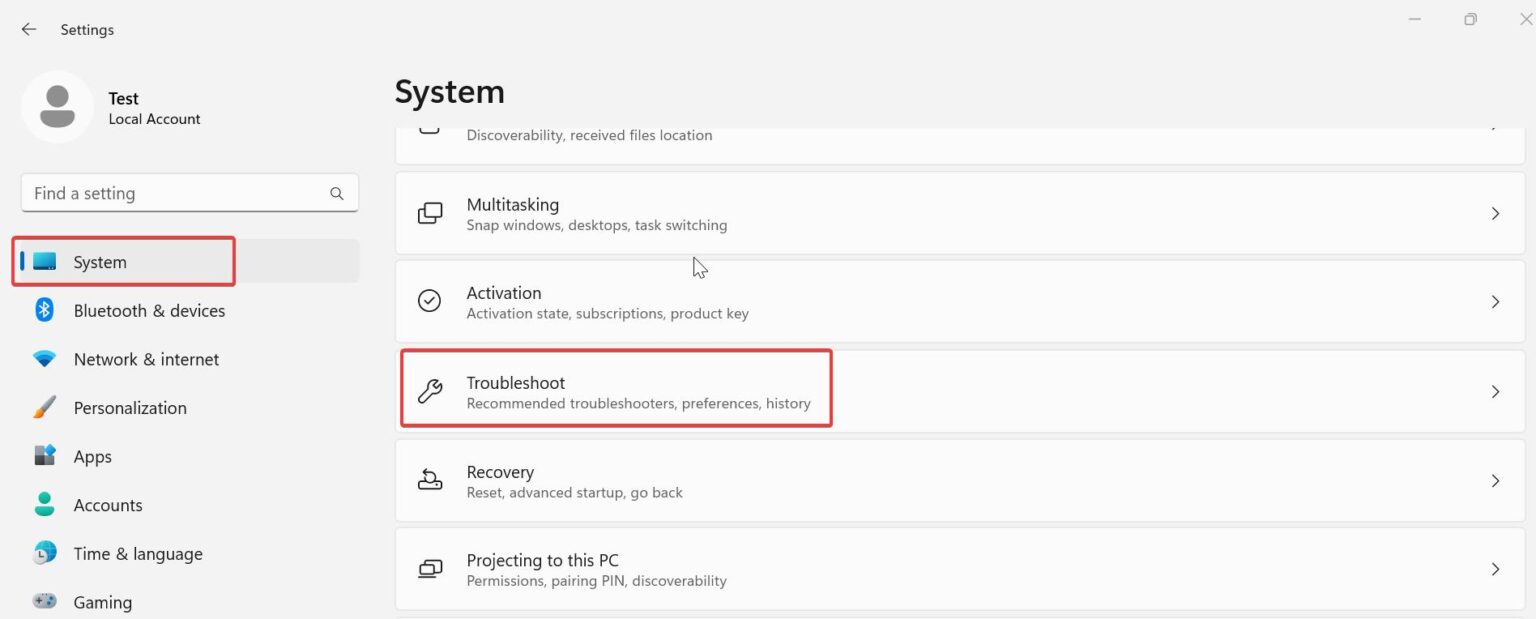The image size is (1536, 619).
Task: Expand the Recovery settings chevron
Action: click(x=1496, y=480)
